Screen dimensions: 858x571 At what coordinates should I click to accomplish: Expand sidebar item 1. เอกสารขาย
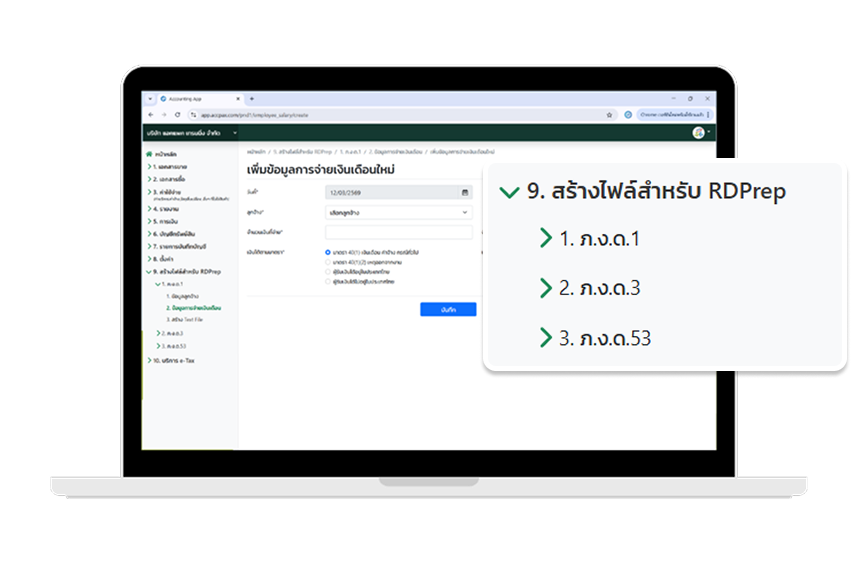pyautogui.click(x=167, y=166)
